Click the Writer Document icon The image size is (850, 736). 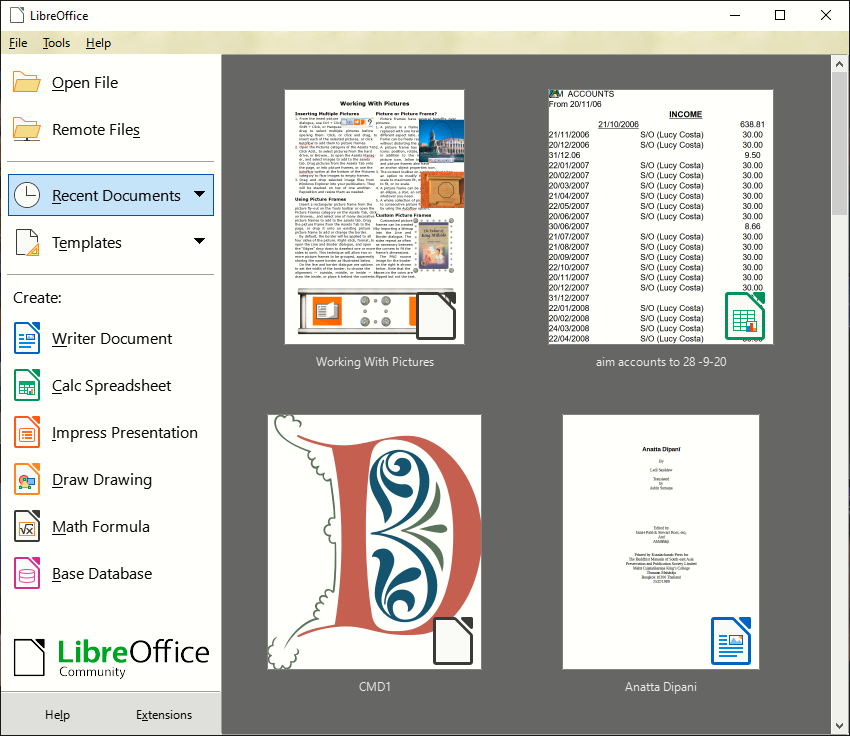[26, 339]
